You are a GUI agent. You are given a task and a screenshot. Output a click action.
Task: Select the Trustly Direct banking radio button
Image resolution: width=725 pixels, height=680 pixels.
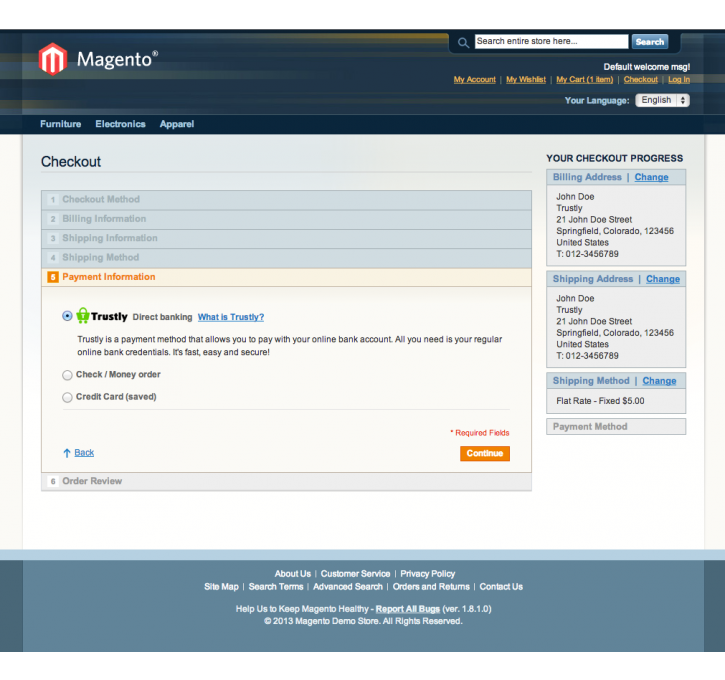(x=68, y=316)
